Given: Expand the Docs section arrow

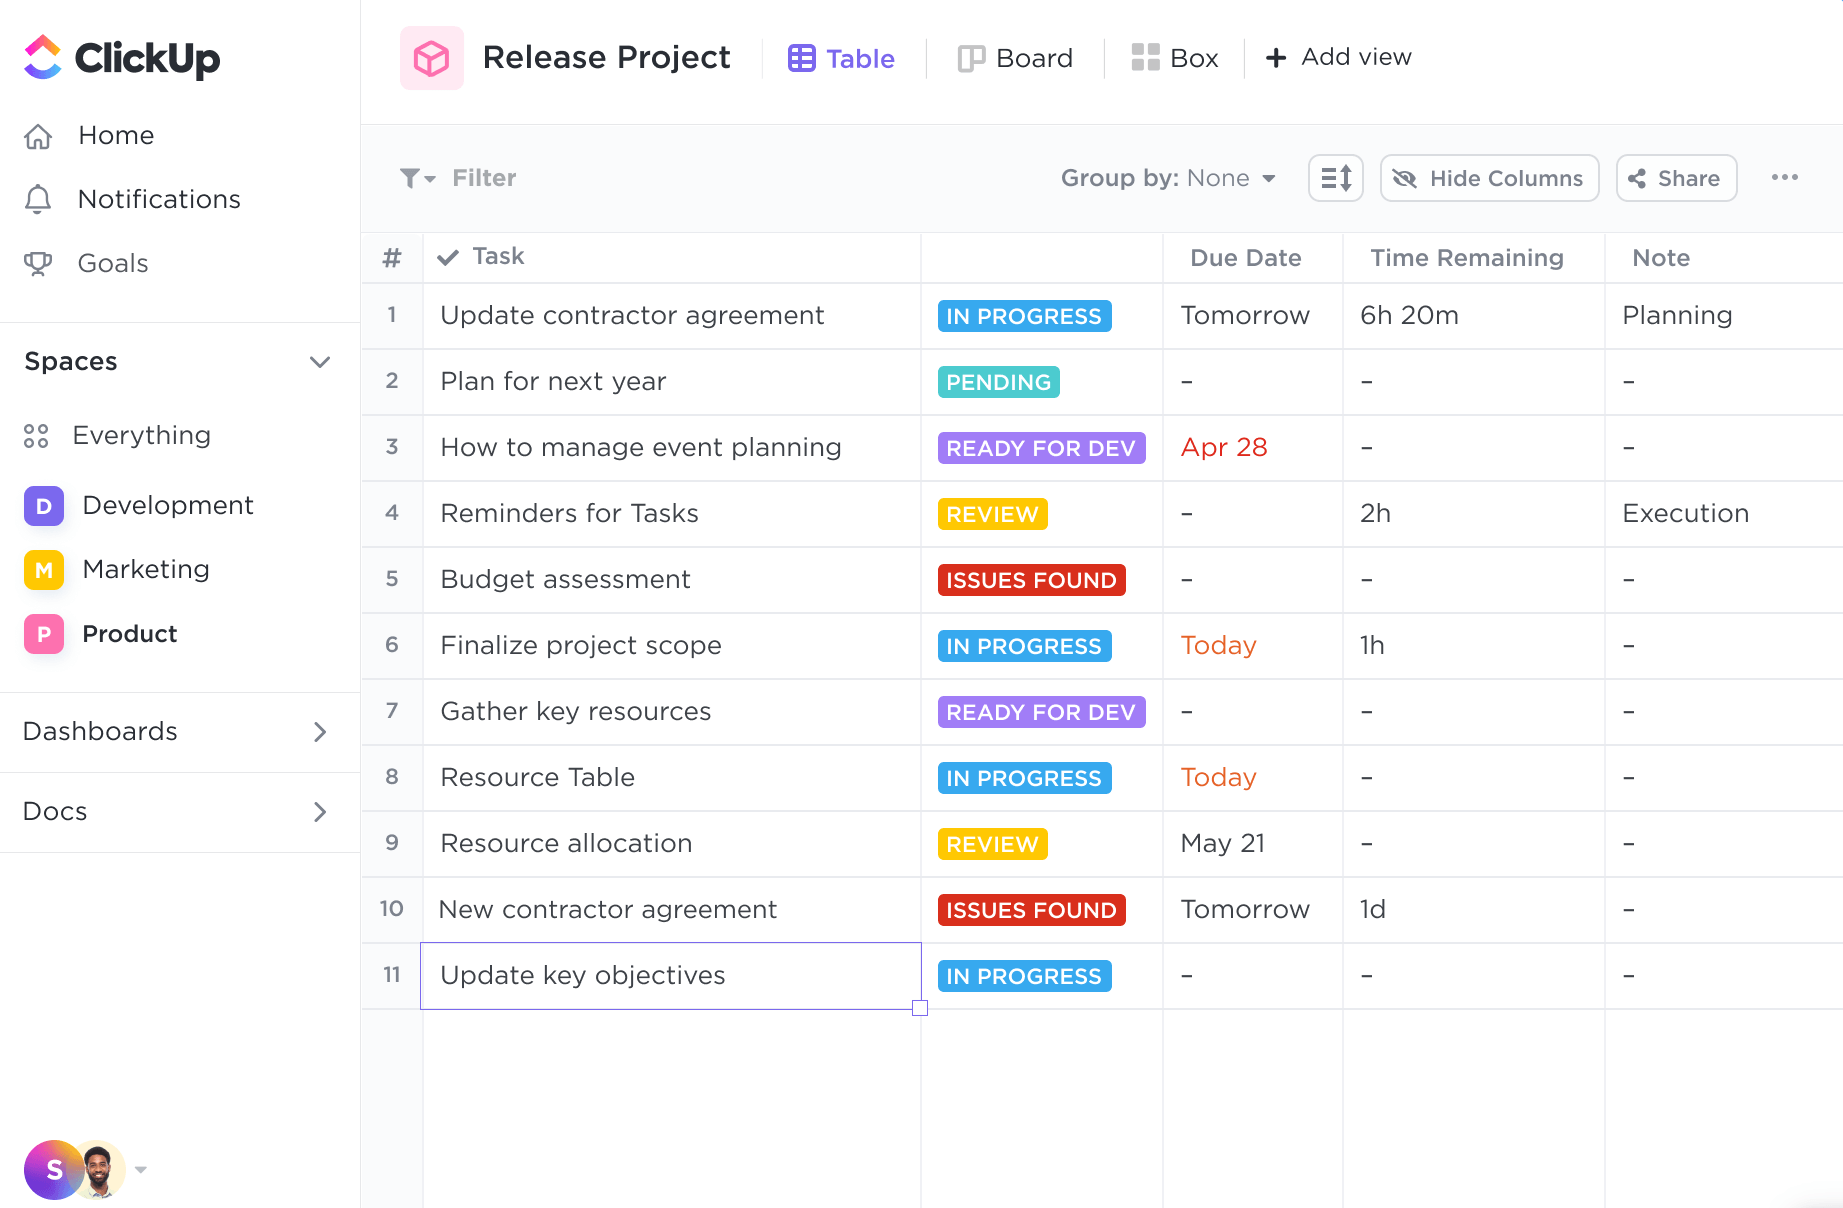Looking at the screenshot, I should coord(320,812).
